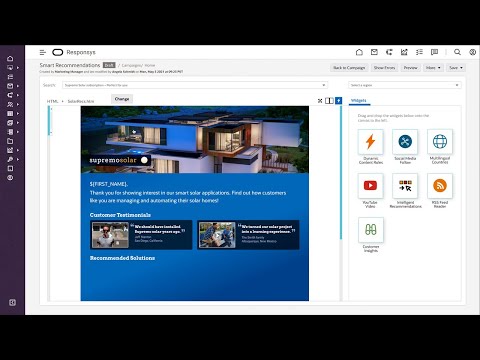The width and height of the screenshot is (480, 360).
Task: Open the envelope email icon in the top bar
Action: (374, 52)
